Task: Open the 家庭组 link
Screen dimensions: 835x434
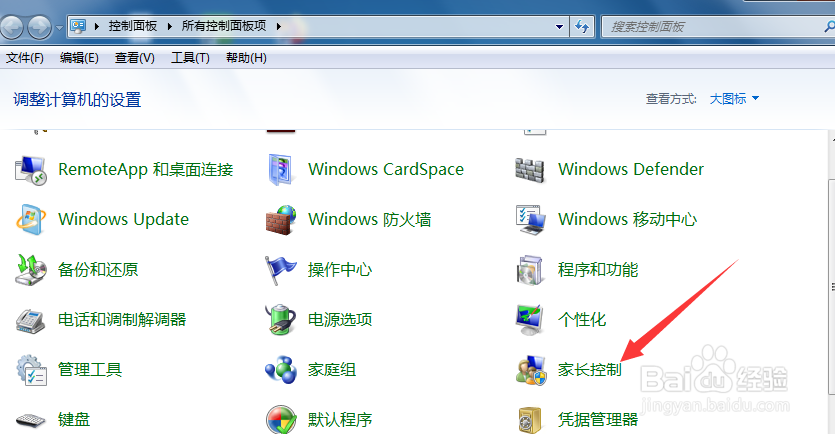Action: coord(332,370)
